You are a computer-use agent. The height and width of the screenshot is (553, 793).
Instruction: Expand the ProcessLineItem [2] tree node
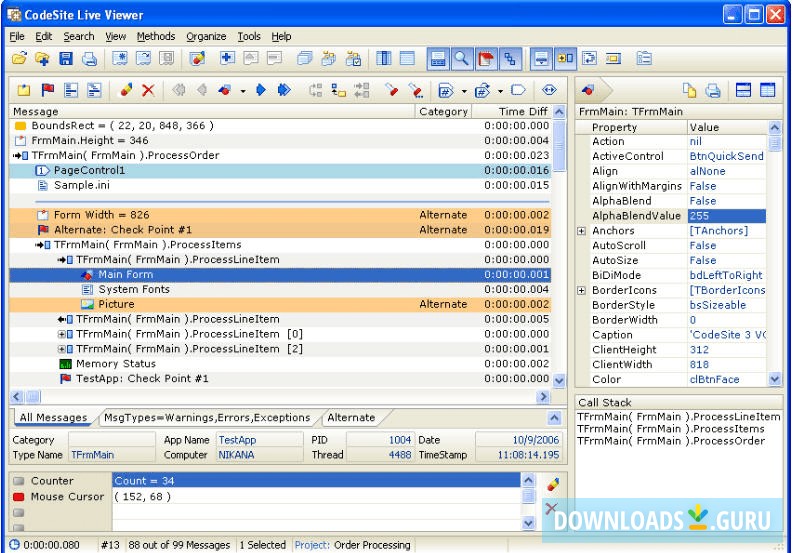(x=61, y=349)
